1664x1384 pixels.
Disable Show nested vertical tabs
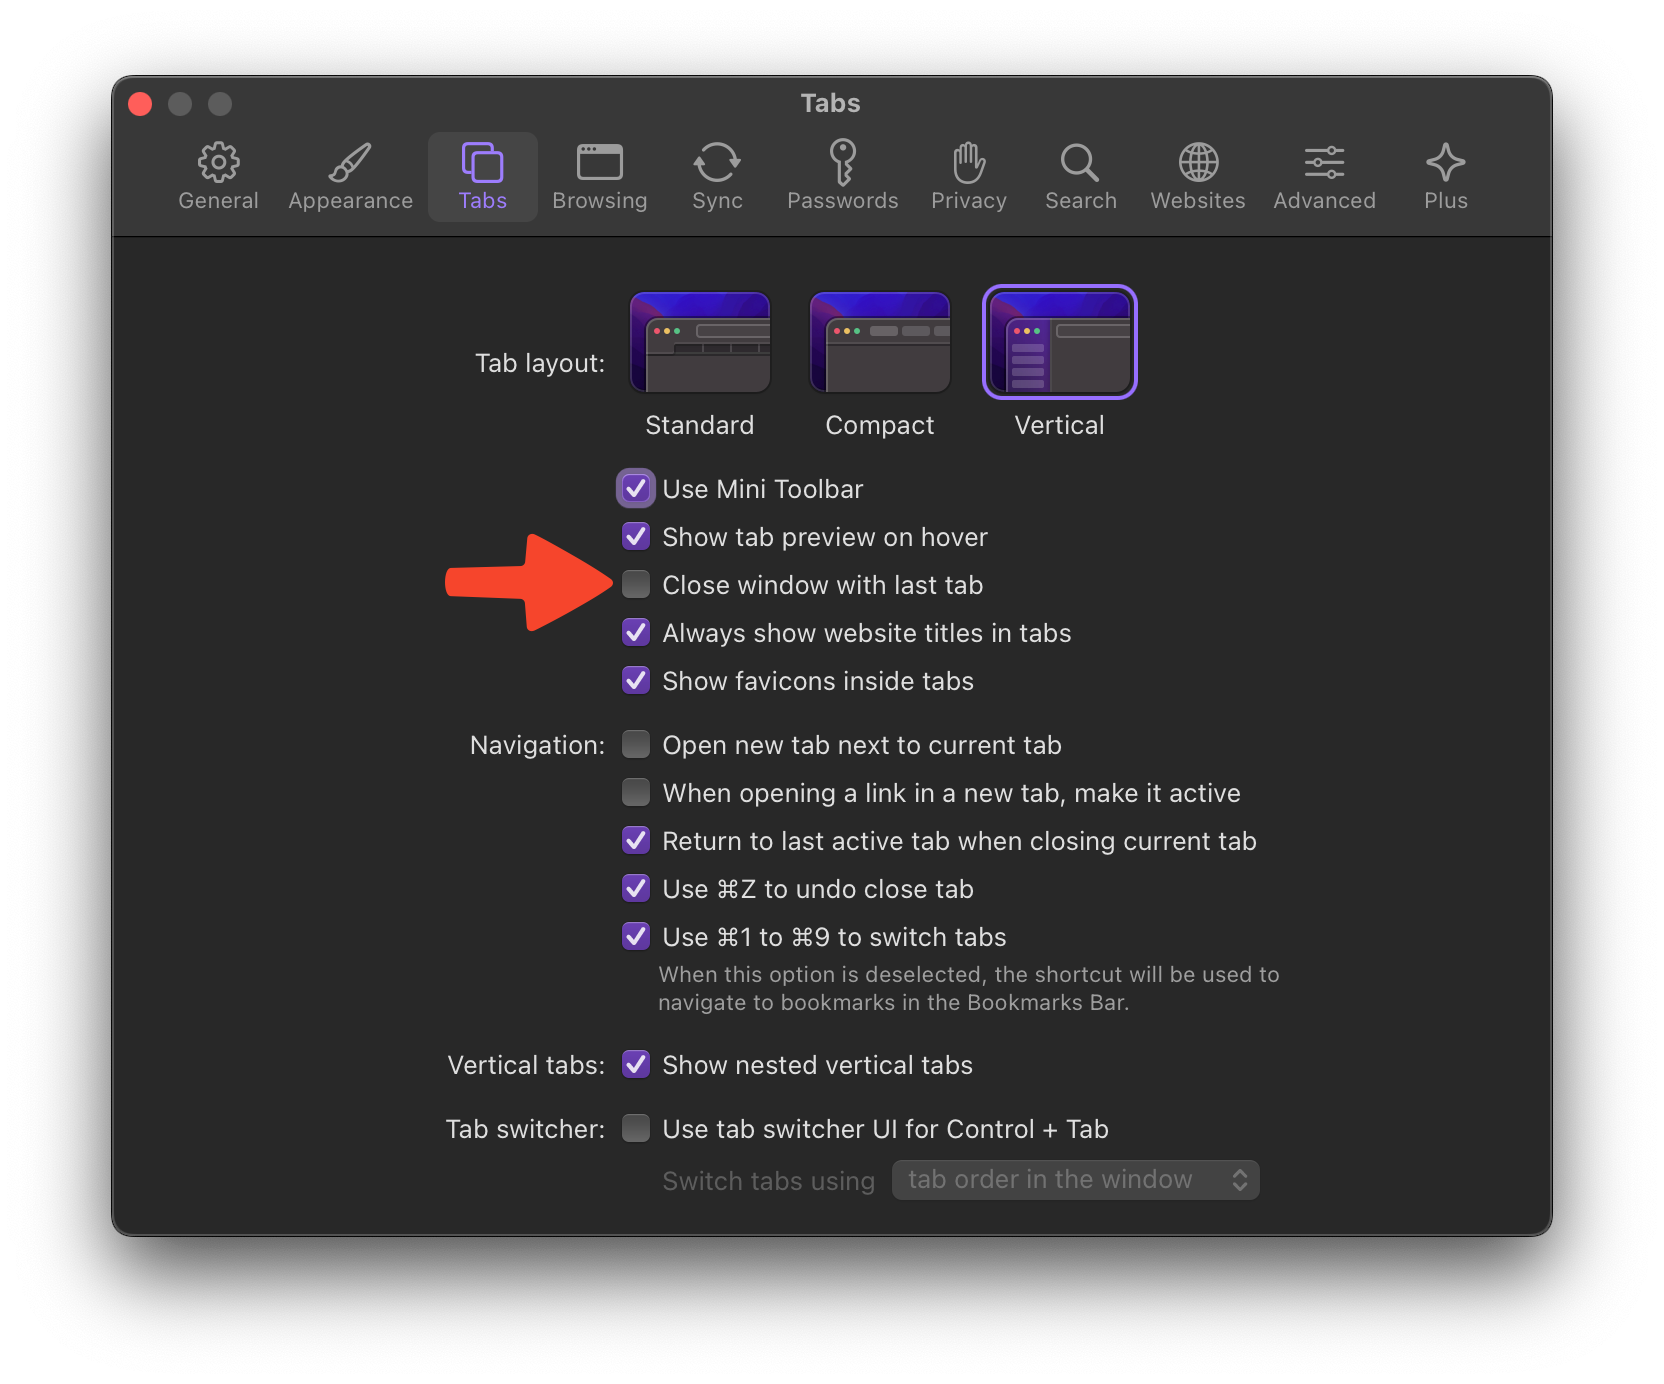click(636, 1065)
